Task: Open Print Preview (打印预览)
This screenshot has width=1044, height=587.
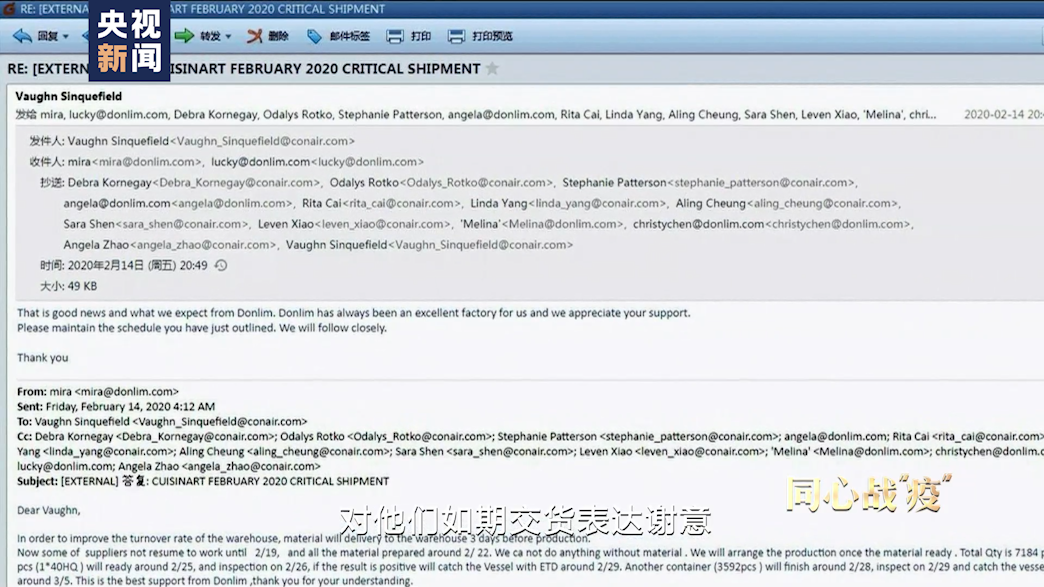Action: pyautogui.click(x=480, y=36)
